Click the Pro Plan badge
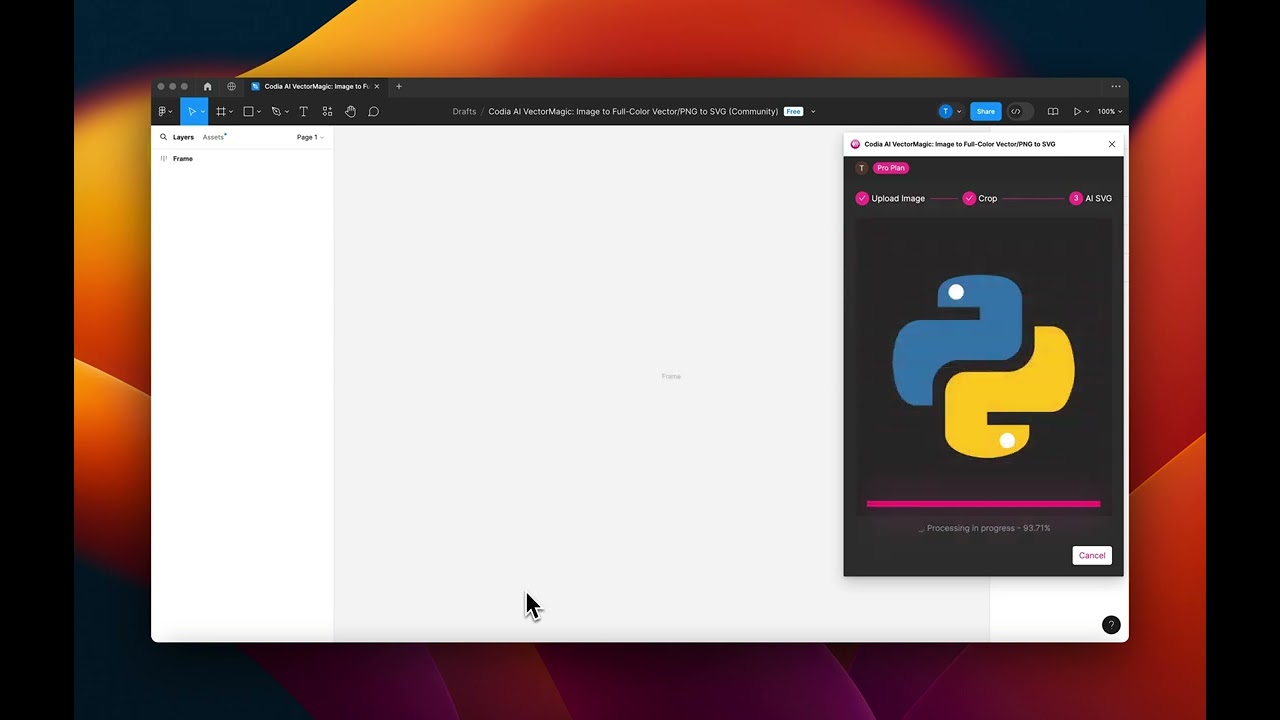Screen dimensions: 1280x720 (891, 168)
